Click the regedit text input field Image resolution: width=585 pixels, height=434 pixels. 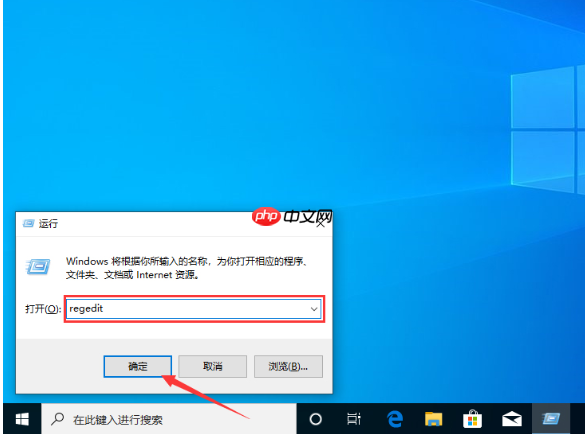(194, 309)
